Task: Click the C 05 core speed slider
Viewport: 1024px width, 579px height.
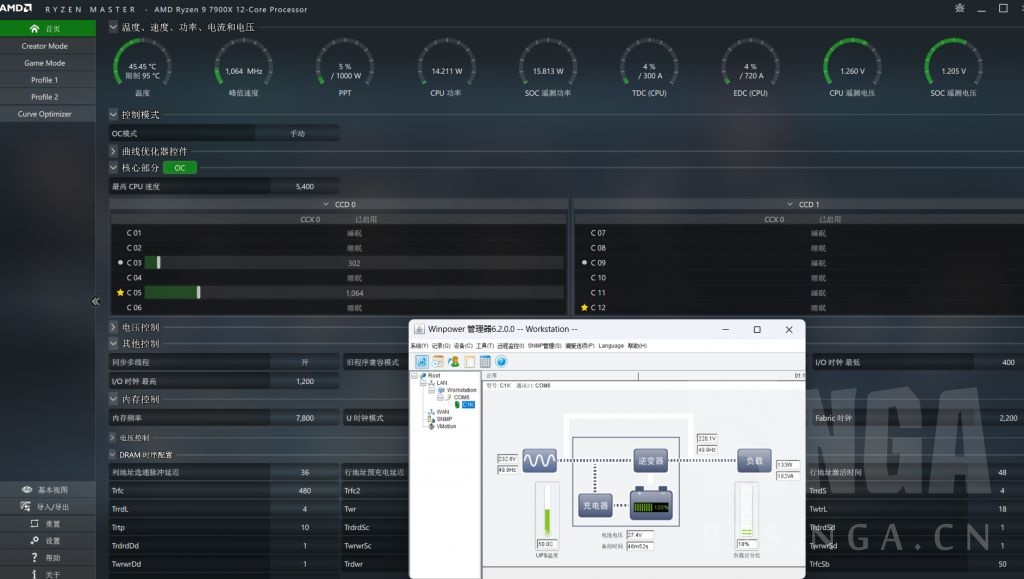Action: point(198,293)
